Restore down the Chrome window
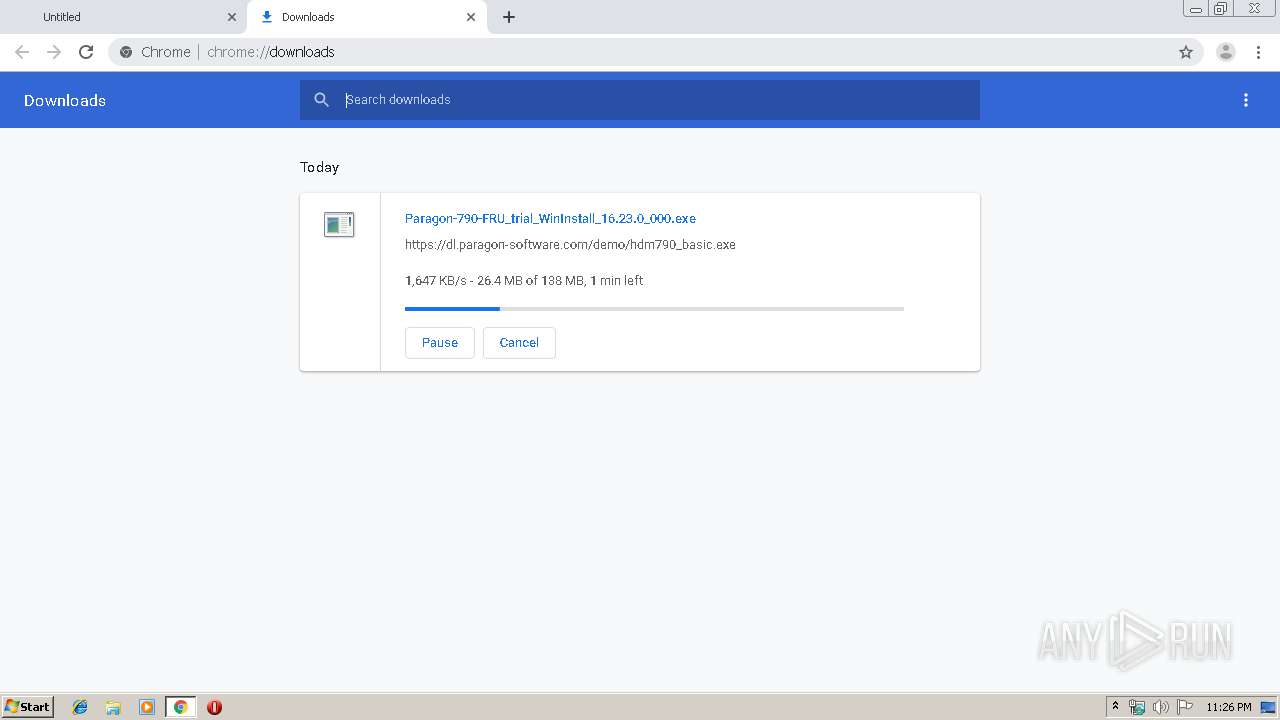The width and height of the screenshot is (1280, 720). (1221, 9)
